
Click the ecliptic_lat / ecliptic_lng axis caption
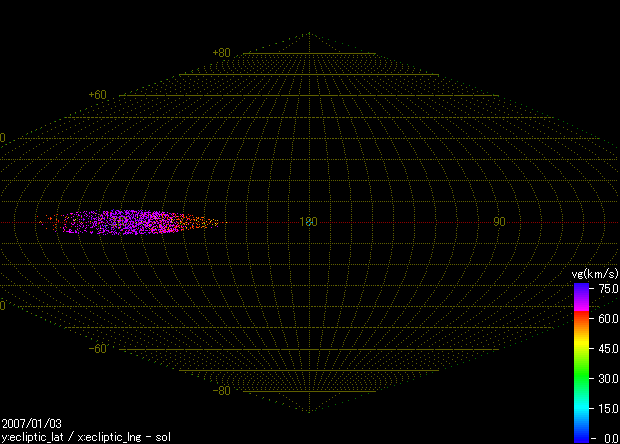click(x=84, y=437)
